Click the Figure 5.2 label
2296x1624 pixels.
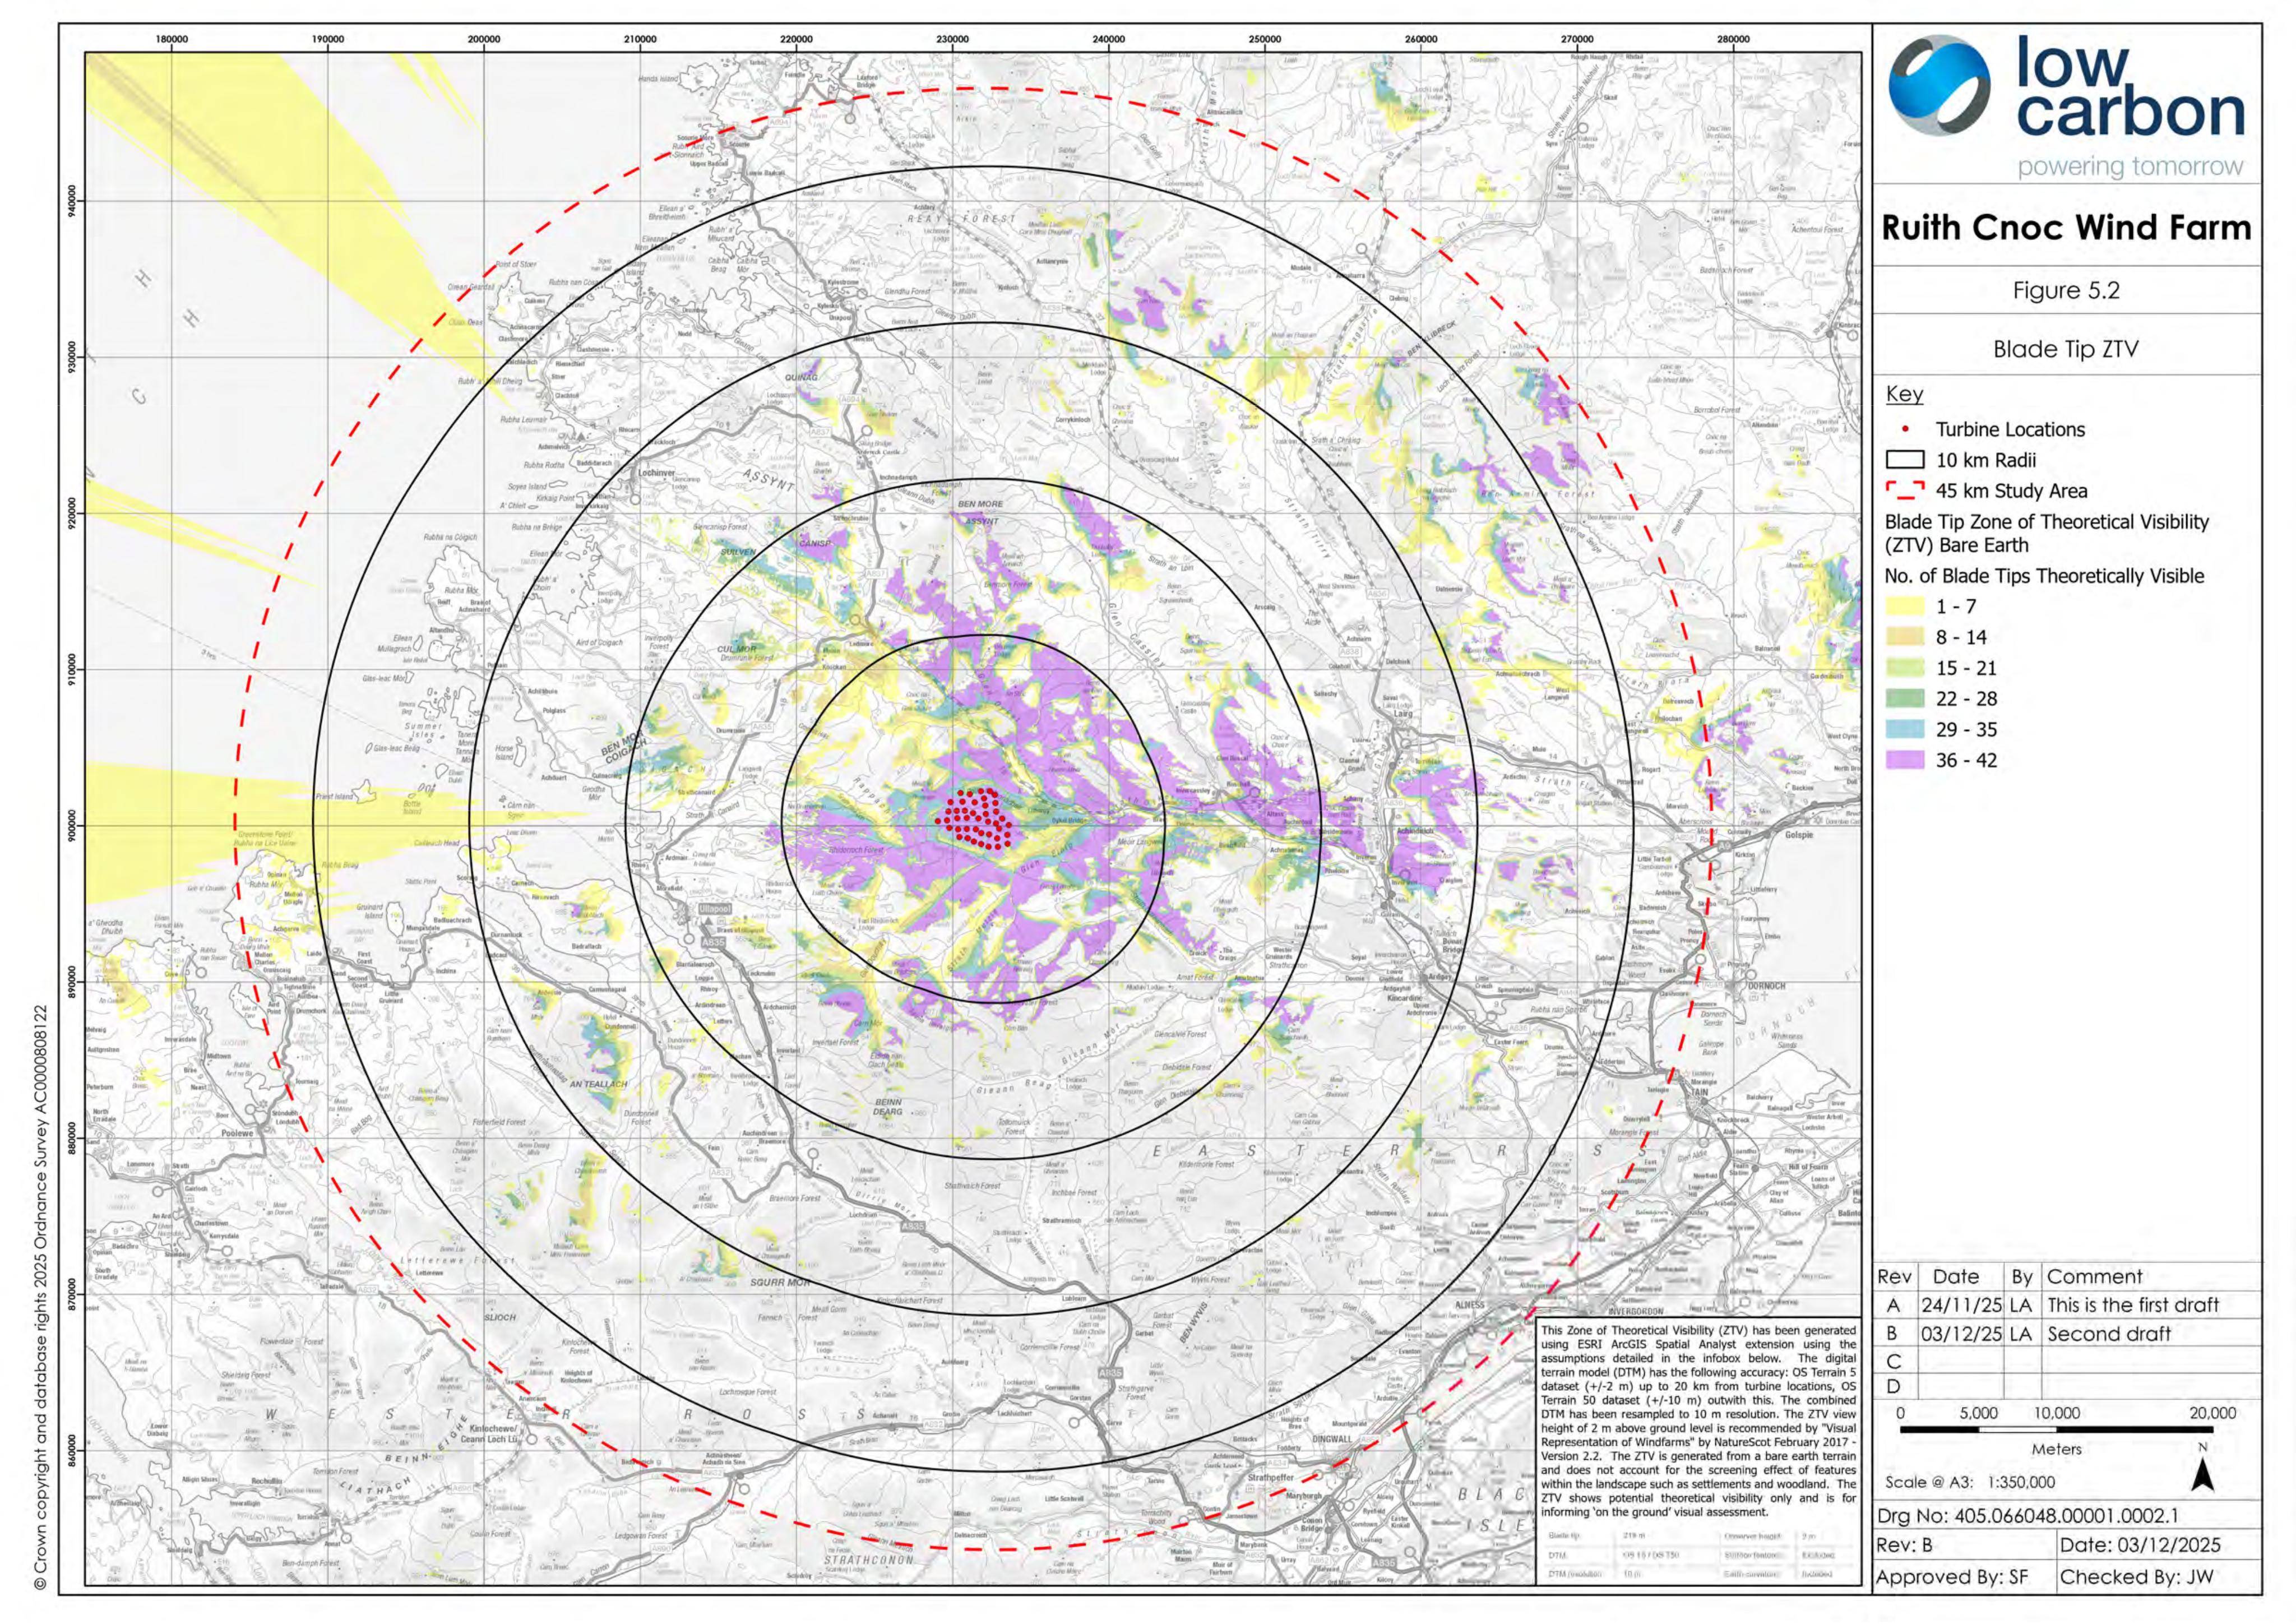pos(2066,291)
